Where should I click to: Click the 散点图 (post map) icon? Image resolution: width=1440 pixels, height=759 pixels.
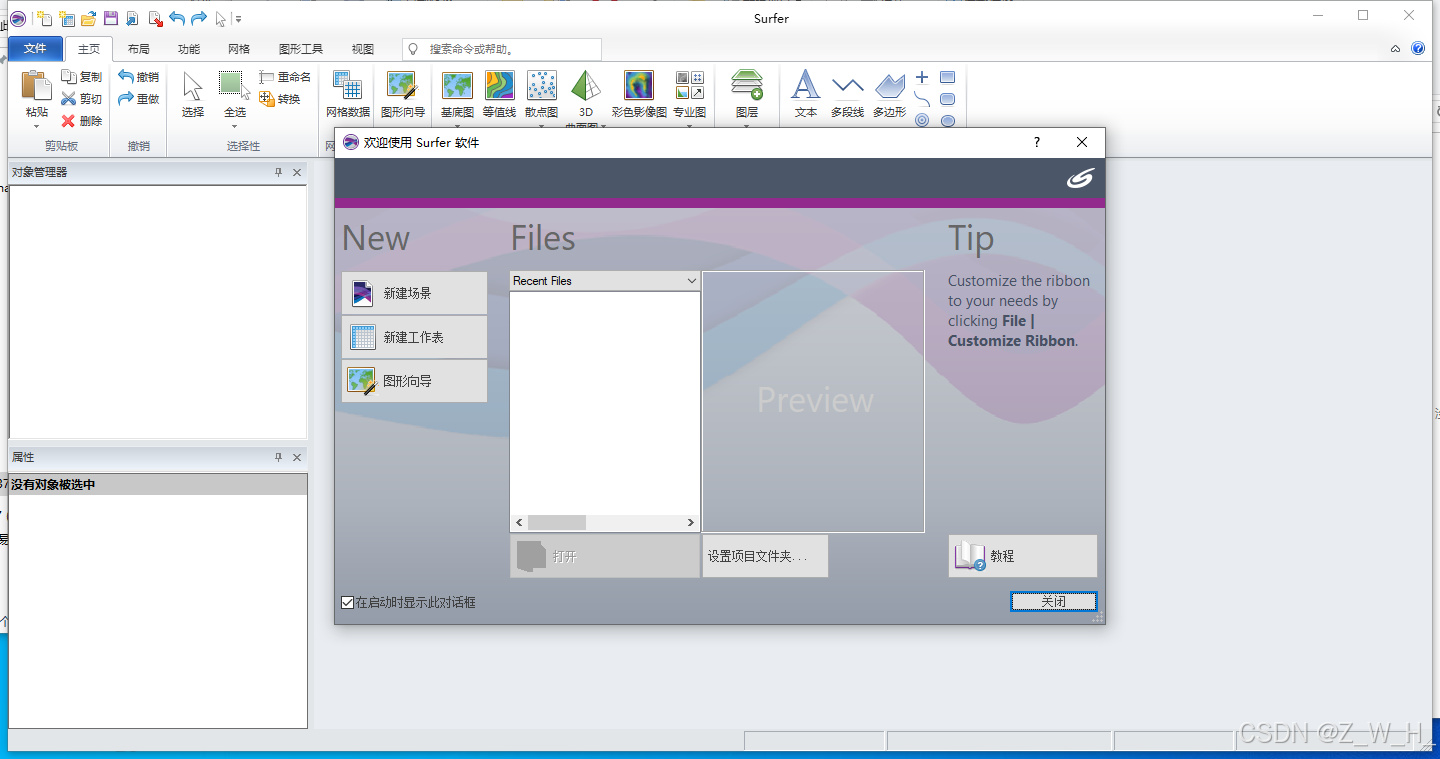coord(541,85)
